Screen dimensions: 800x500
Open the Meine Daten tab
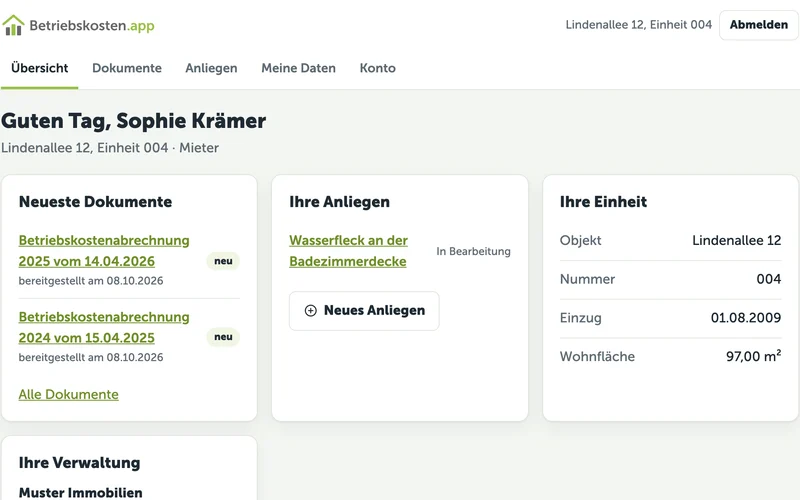(x=298, y=68)
